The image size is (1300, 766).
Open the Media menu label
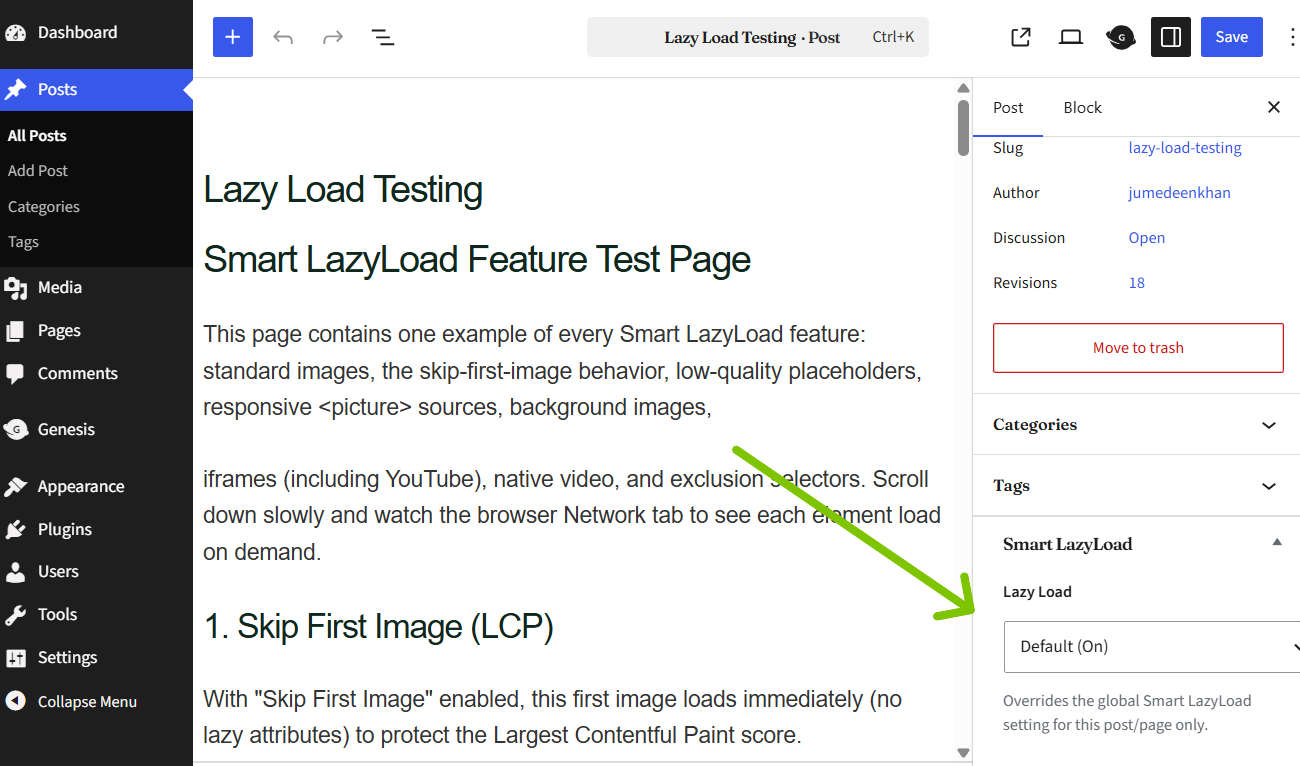coord(60,288)
